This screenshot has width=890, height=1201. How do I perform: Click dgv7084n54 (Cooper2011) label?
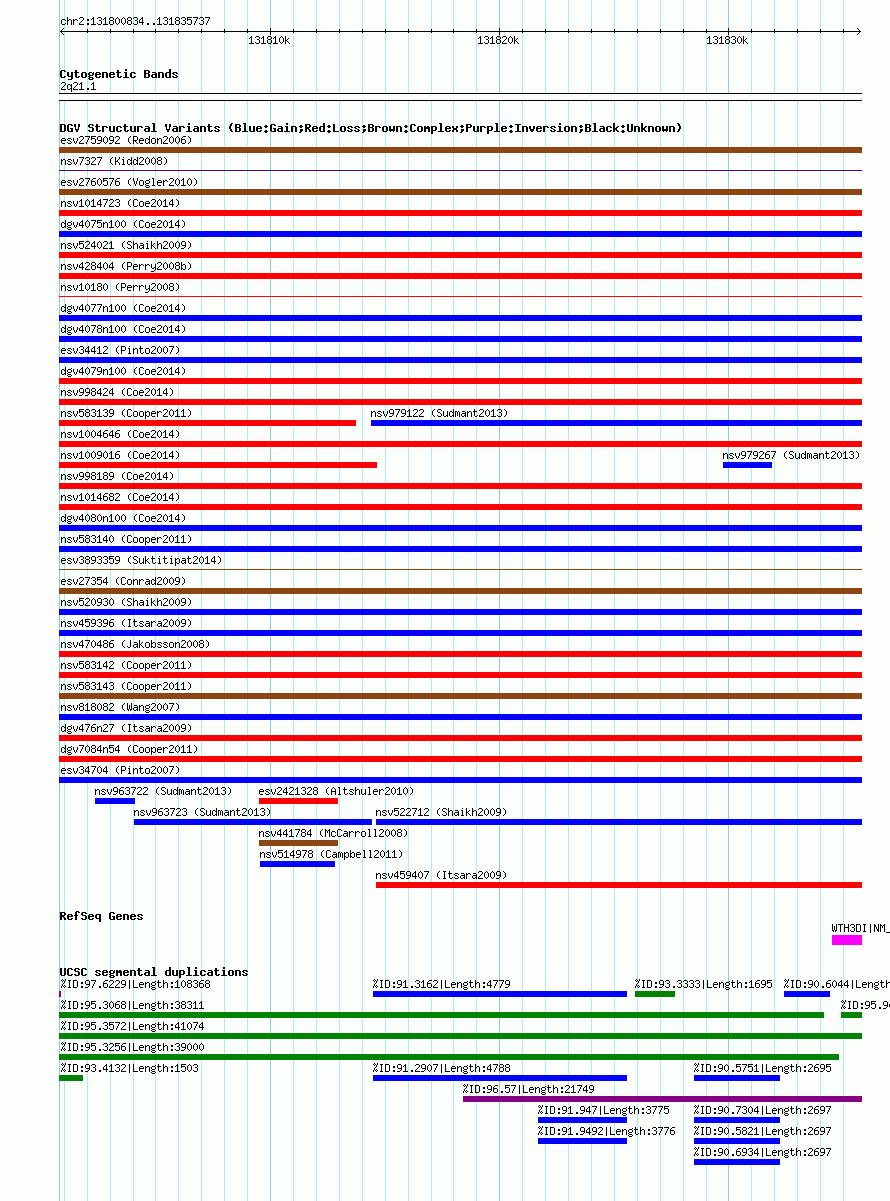(x=129, y=749)
